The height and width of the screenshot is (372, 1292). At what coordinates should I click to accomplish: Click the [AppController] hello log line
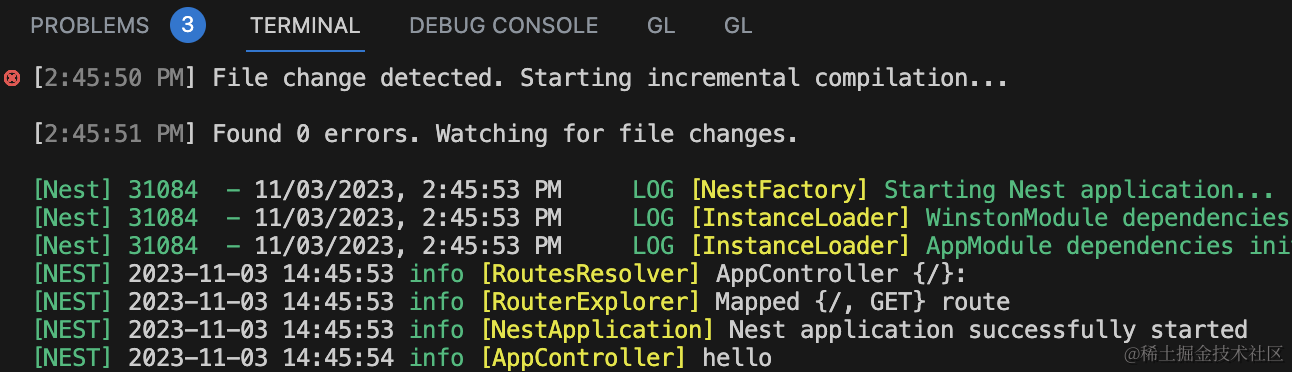[x=403, y=358]
